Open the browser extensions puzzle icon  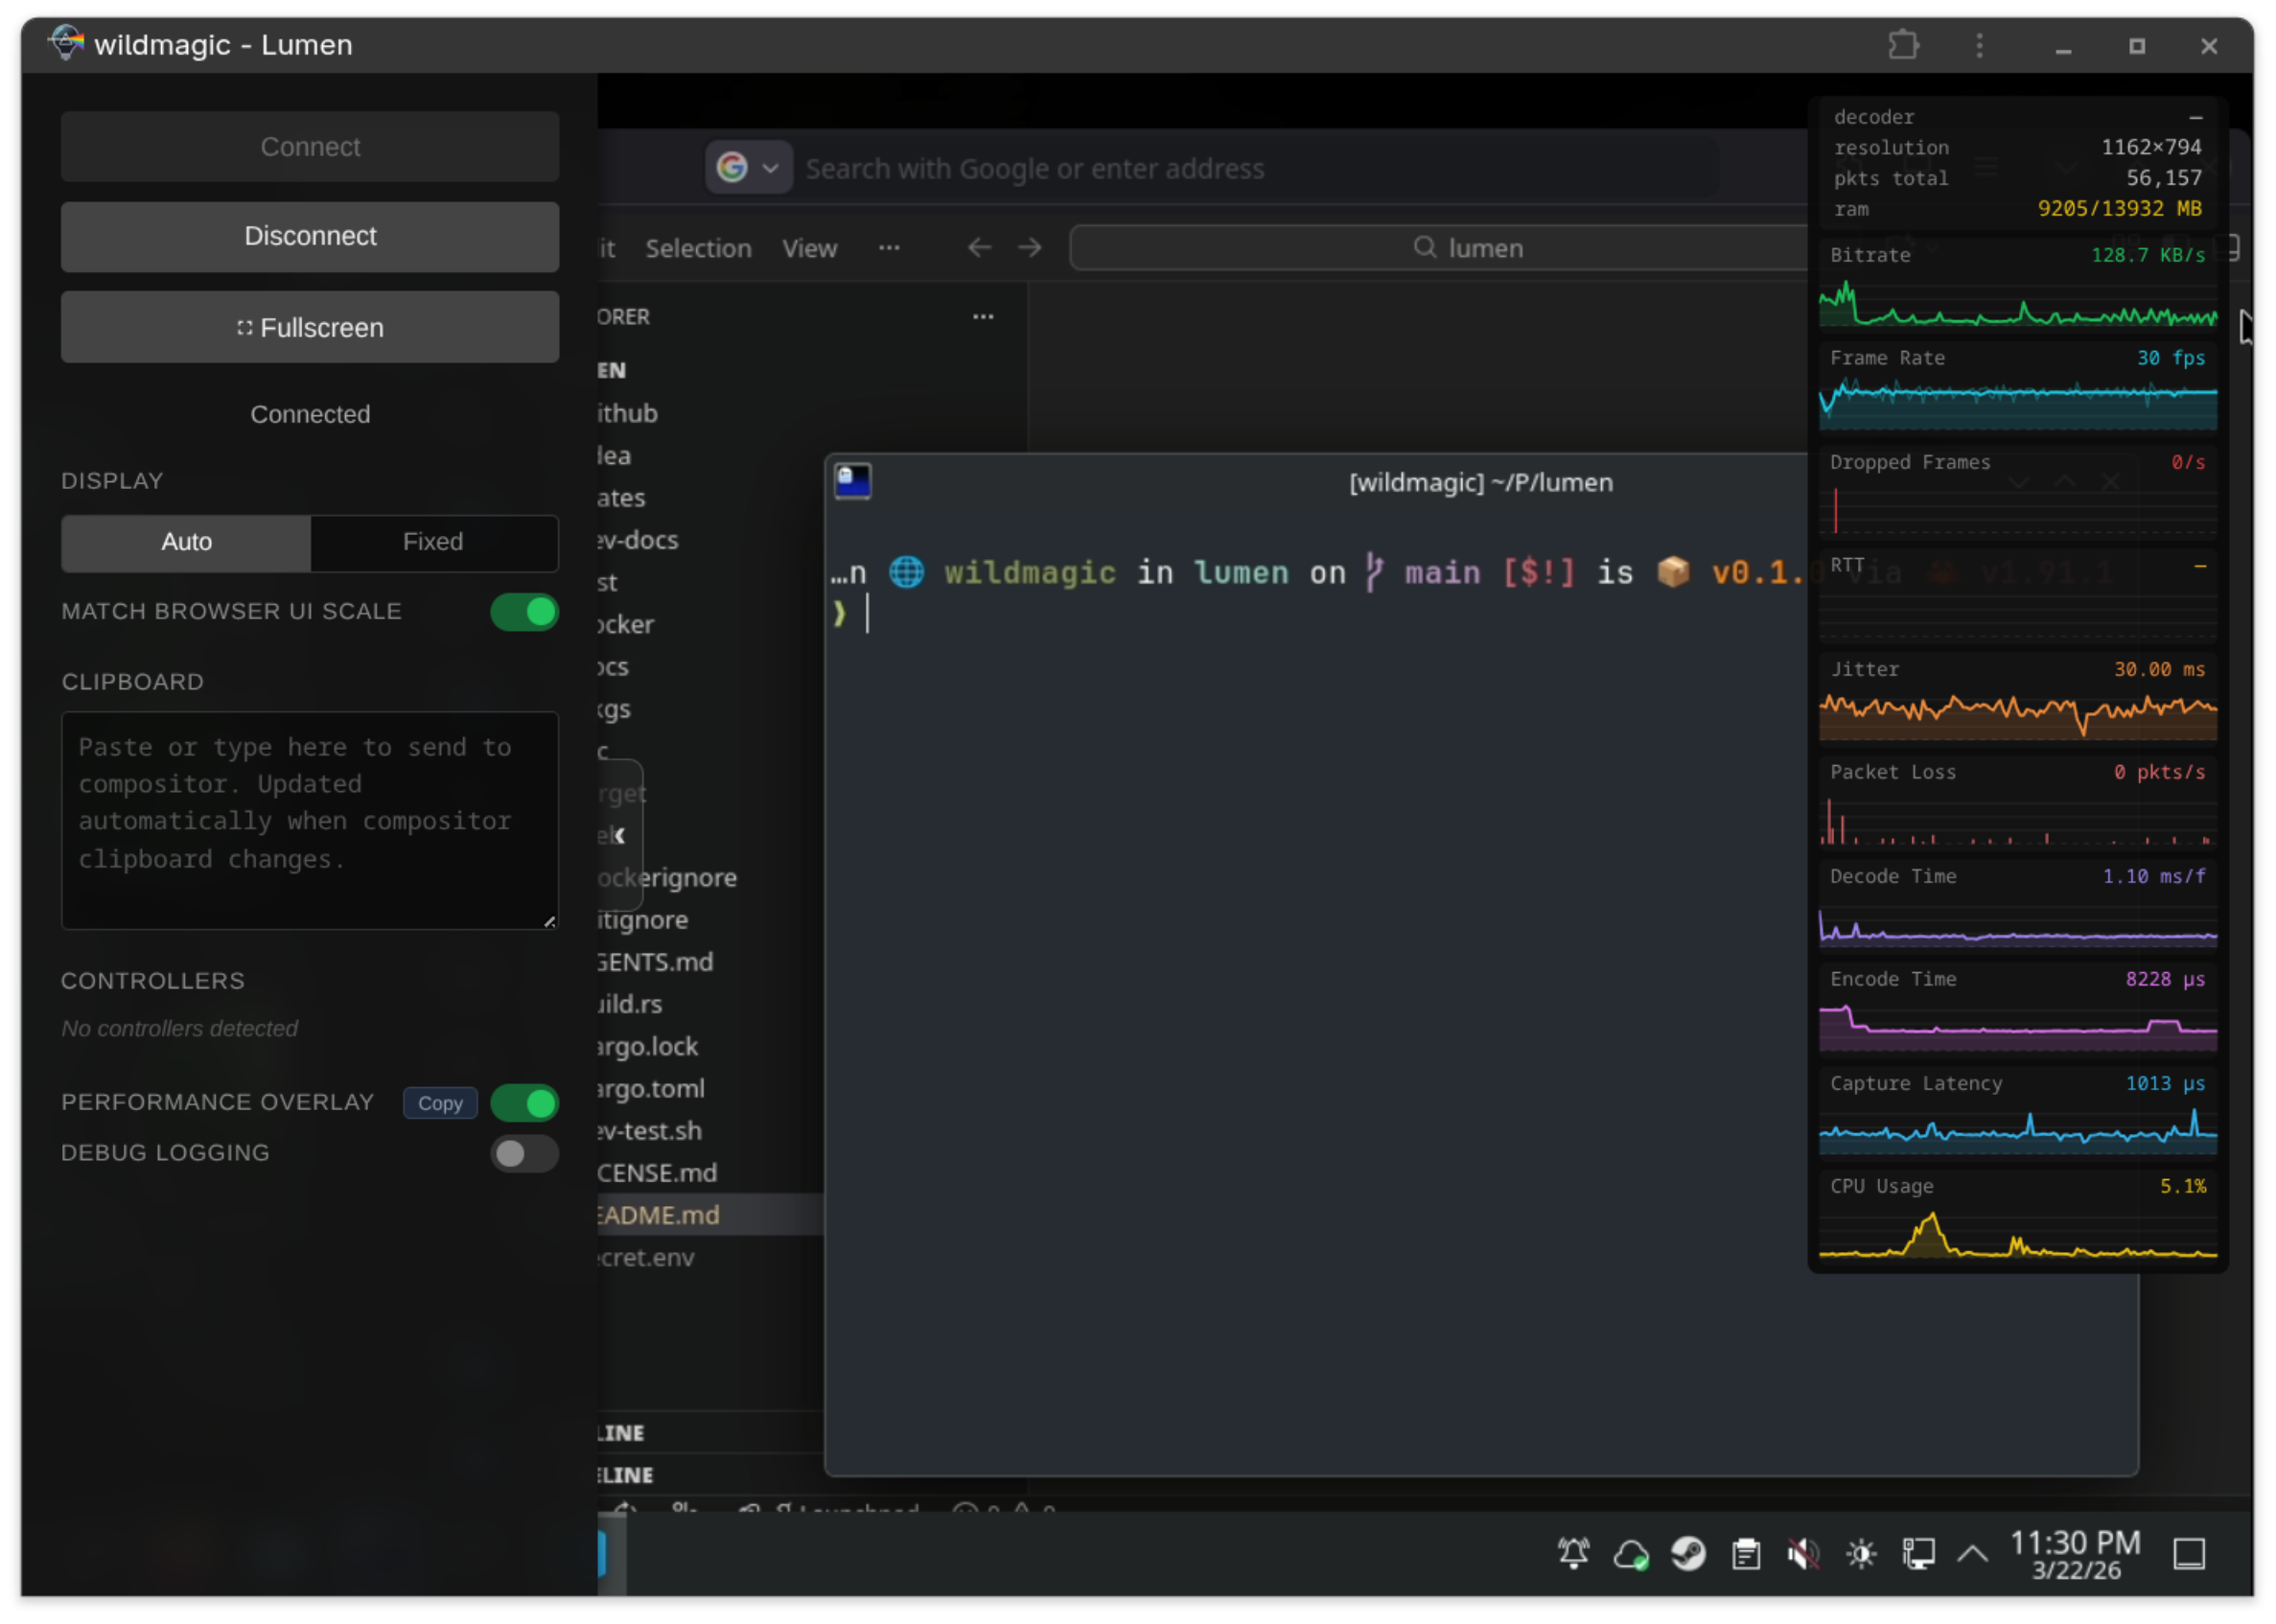[x=1904, y=45]
